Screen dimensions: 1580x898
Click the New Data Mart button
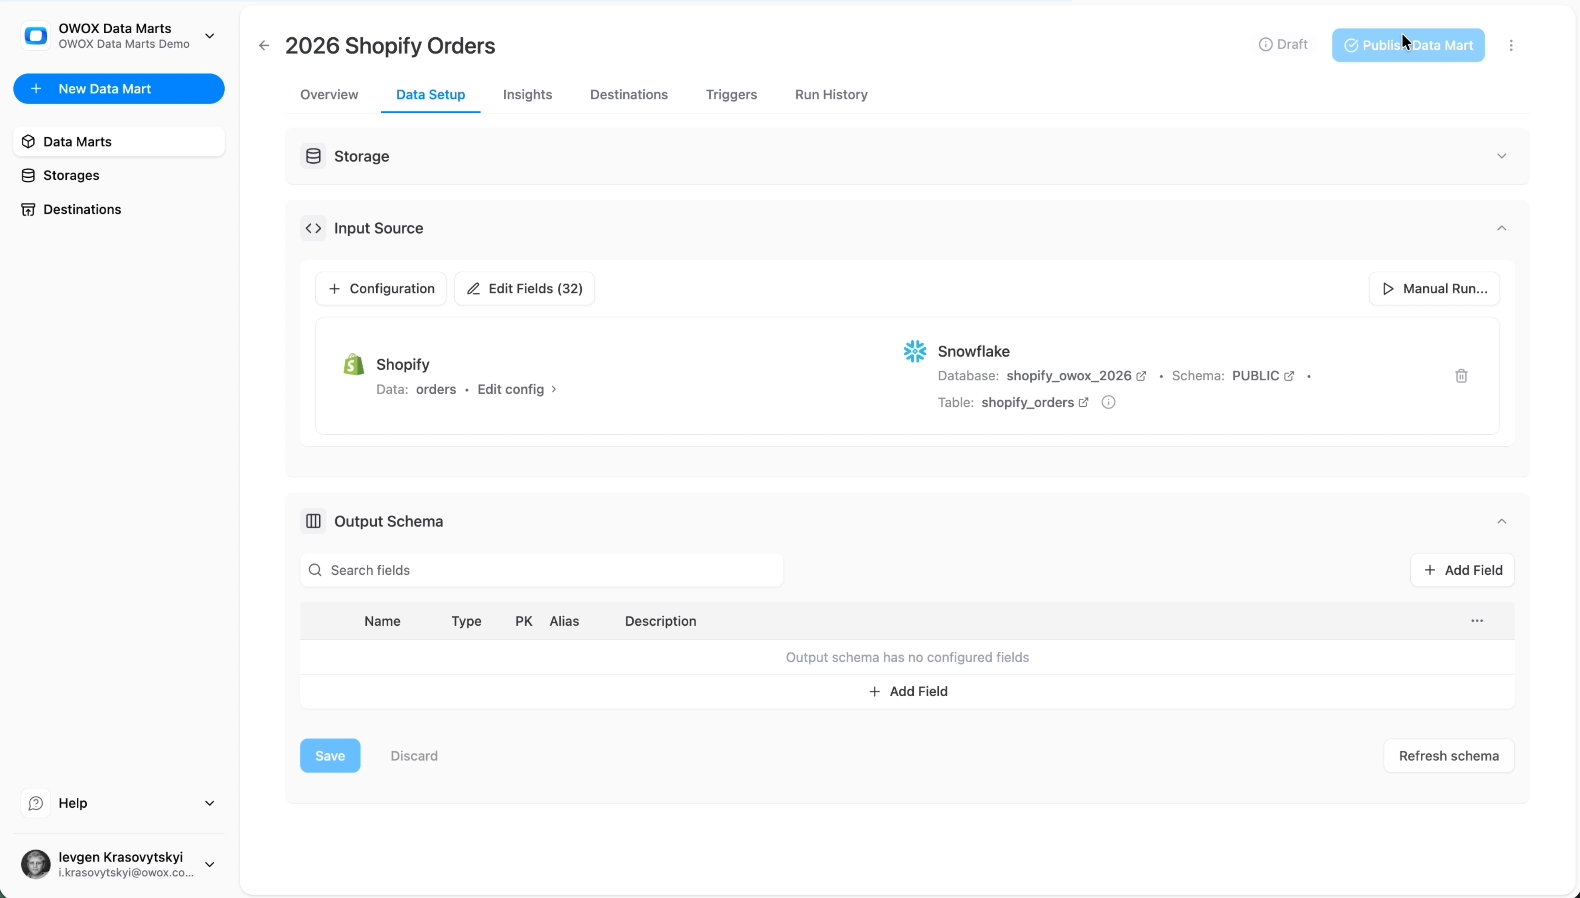pos(119,89)
